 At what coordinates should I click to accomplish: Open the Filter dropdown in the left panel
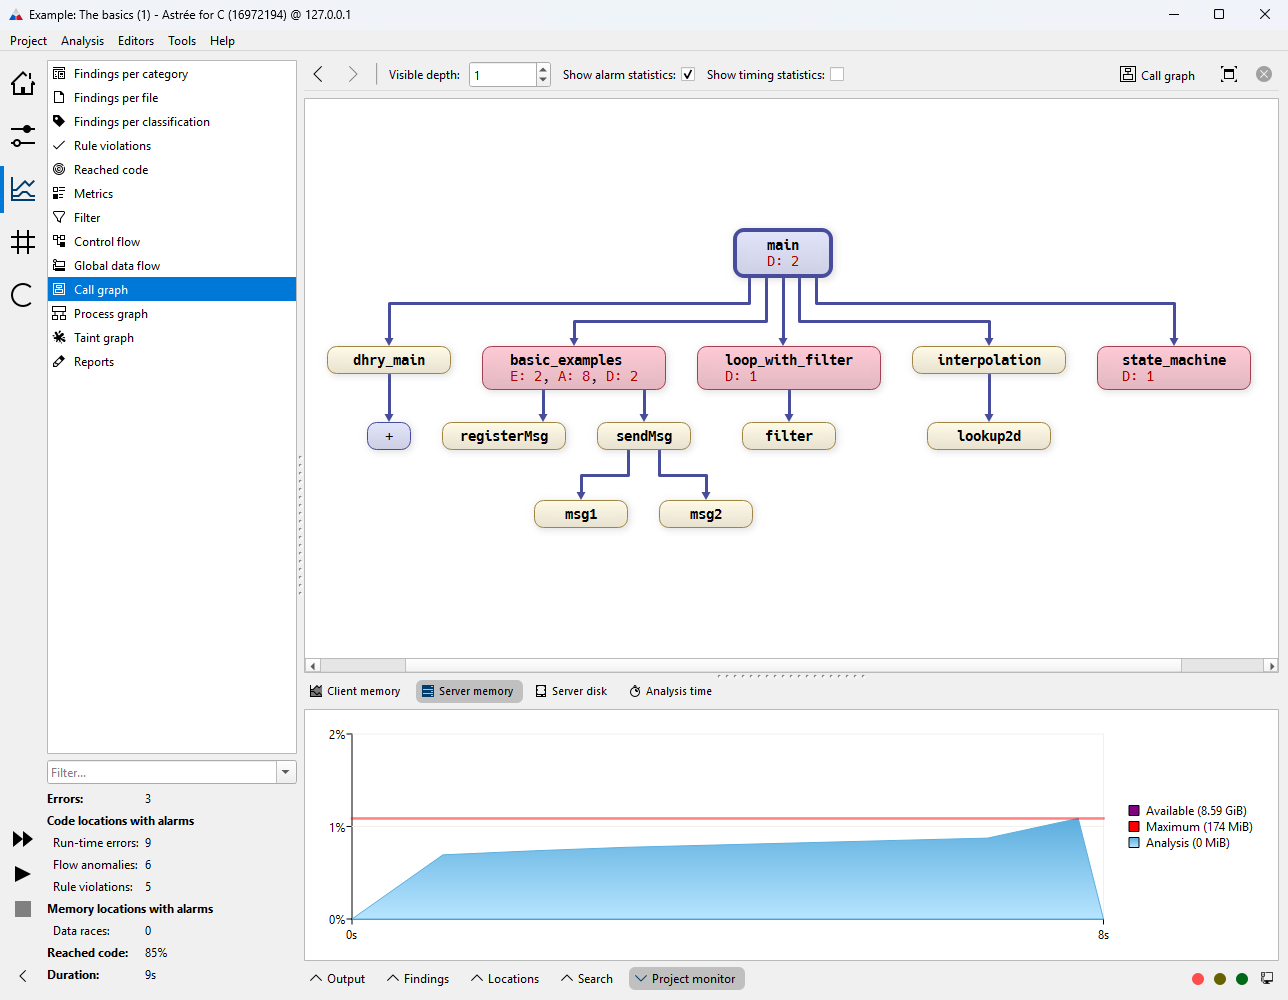pyautogui.click(x=286, y=772)
